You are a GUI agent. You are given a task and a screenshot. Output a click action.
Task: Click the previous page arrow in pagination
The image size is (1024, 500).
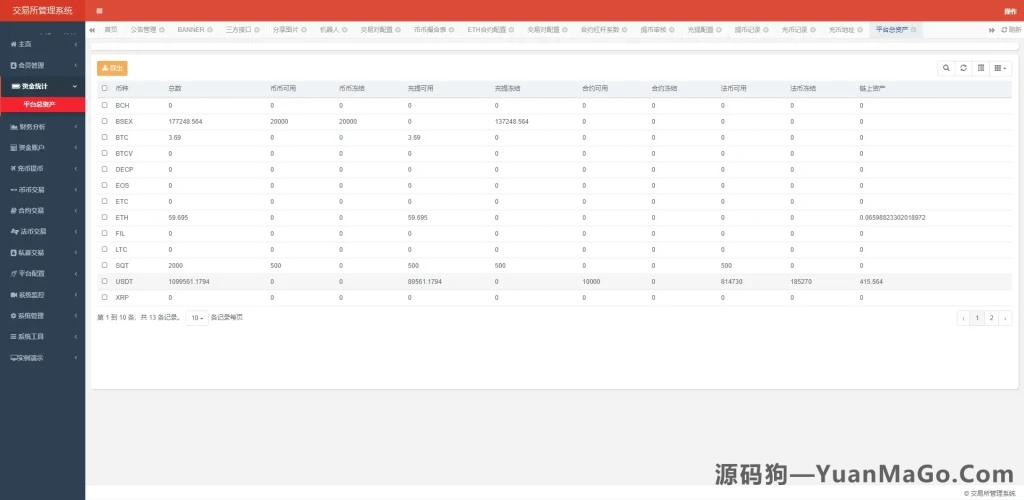click(x=963, y=318)
